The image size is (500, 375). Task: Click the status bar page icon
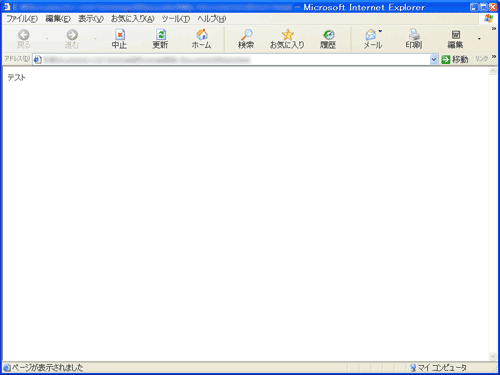coord(7,368)
